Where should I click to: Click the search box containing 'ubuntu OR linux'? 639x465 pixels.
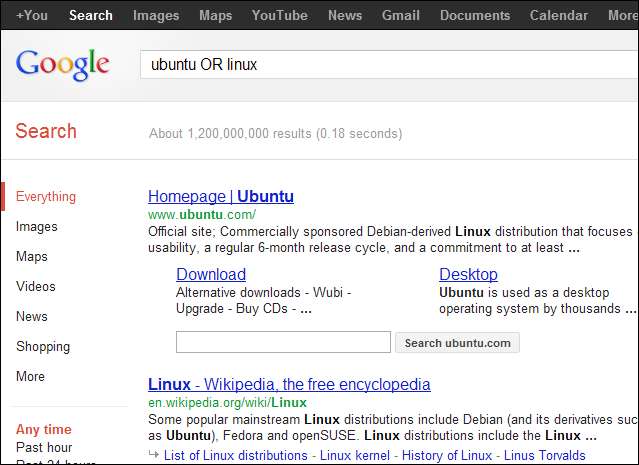click(x=389, y=64)
